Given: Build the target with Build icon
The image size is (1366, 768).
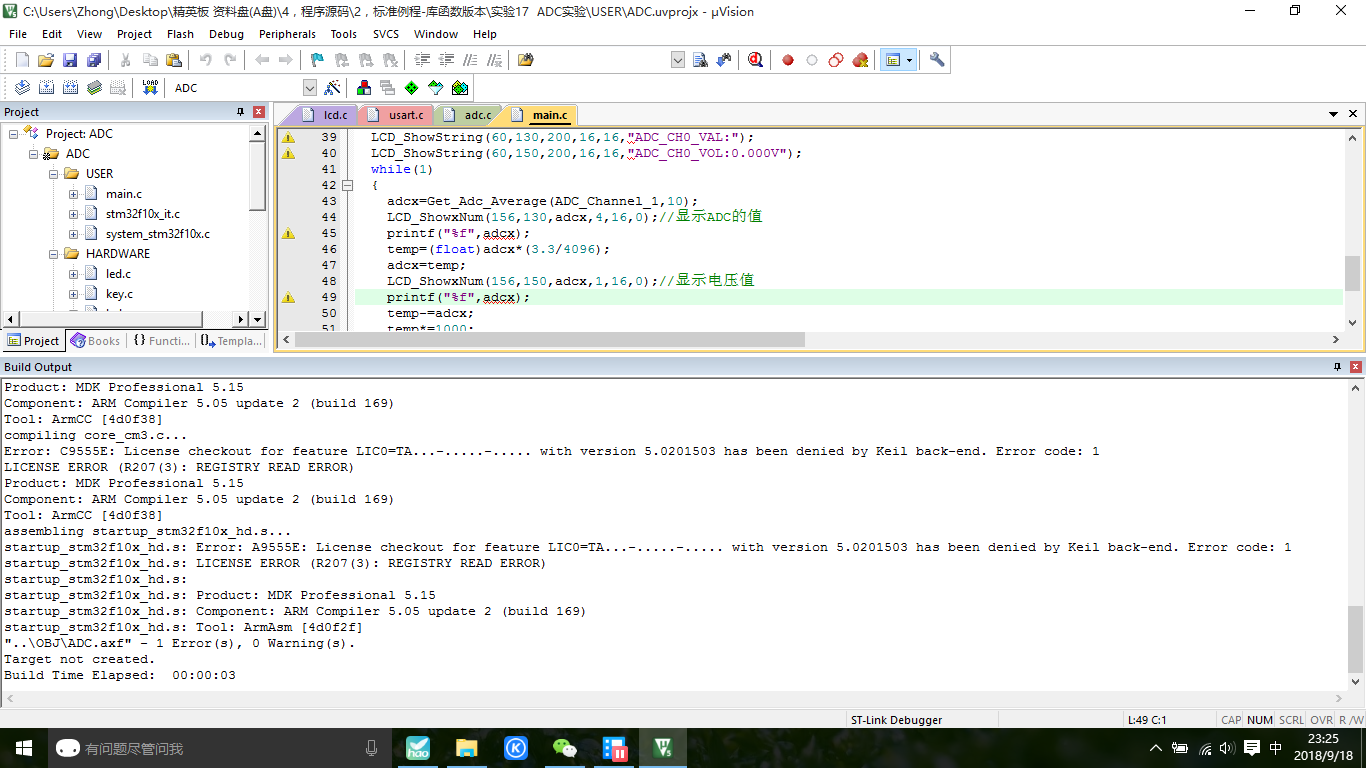Looking at the screenshot, I should point(46,88).
